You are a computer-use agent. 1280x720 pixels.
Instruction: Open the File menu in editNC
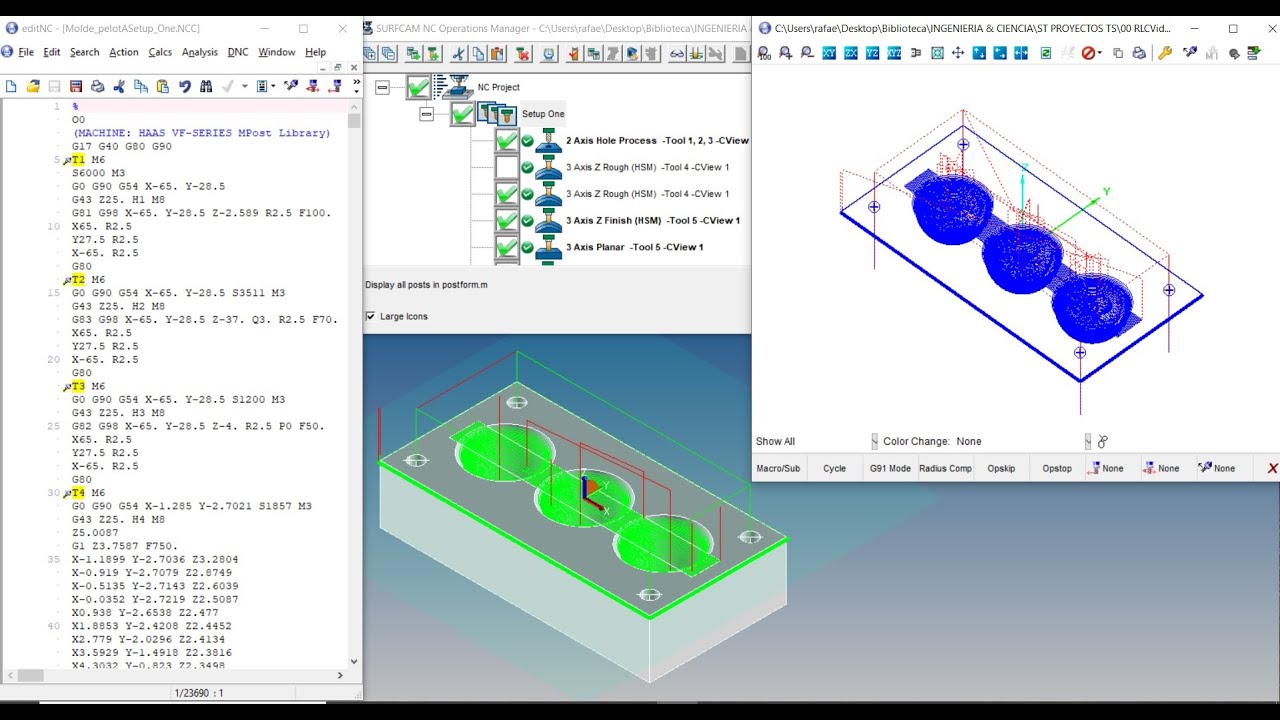(x=26, y=52)
